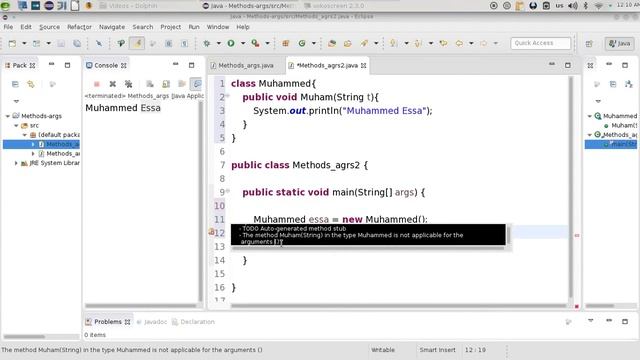Click the Console horizontal scrollbar
This screenshot has width=640, height=360.
tap(141, 305)
